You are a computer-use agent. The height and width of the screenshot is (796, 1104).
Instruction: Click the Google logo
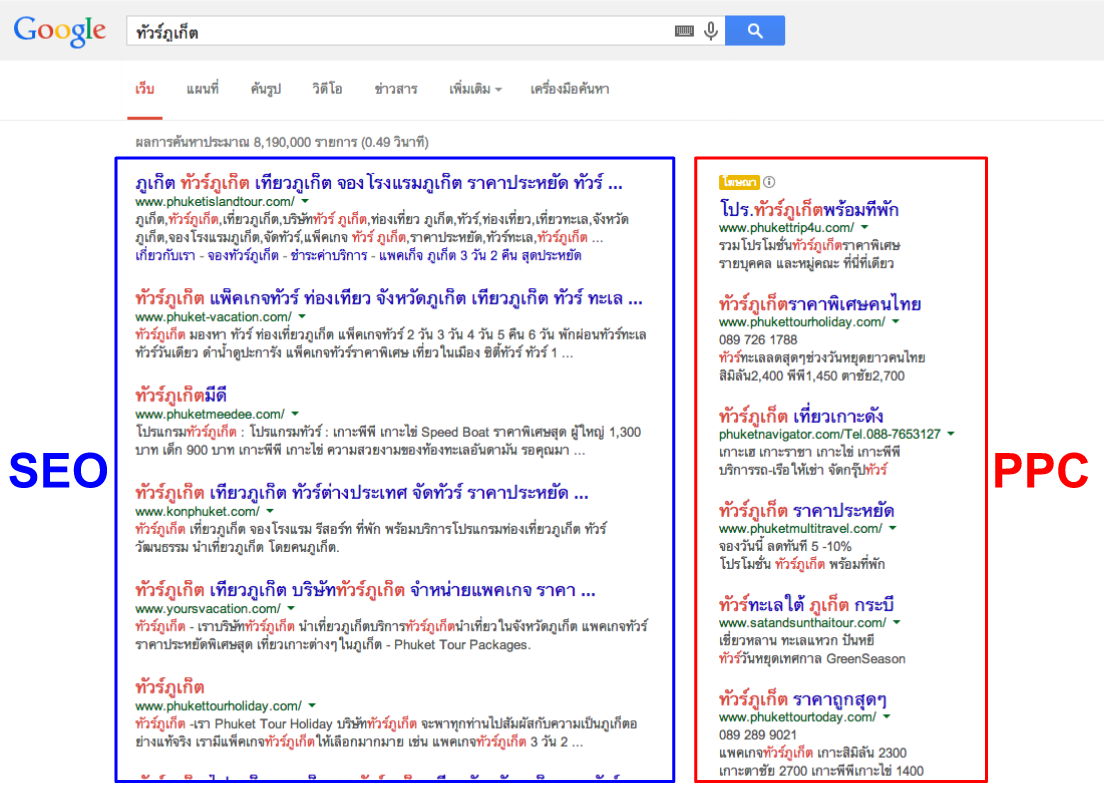coord(60,31)
